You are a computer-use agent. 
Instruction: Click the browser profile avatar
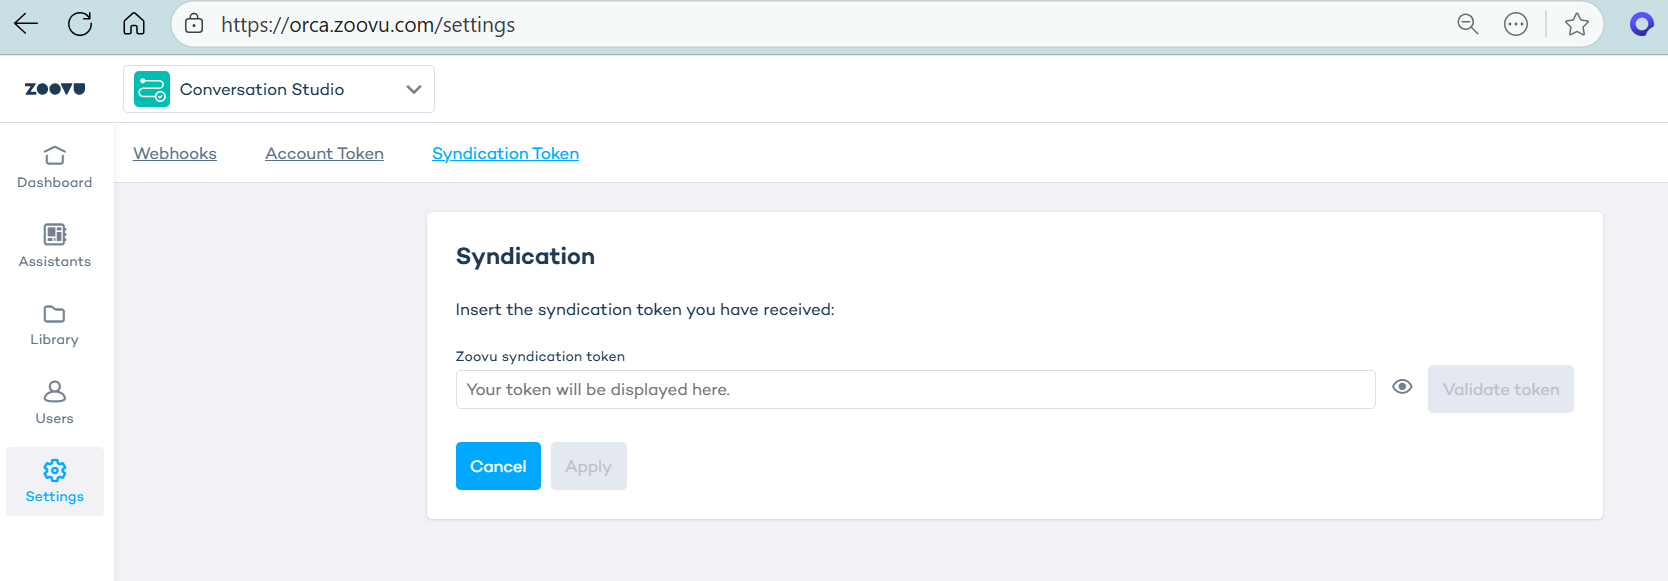point(1641,23)
